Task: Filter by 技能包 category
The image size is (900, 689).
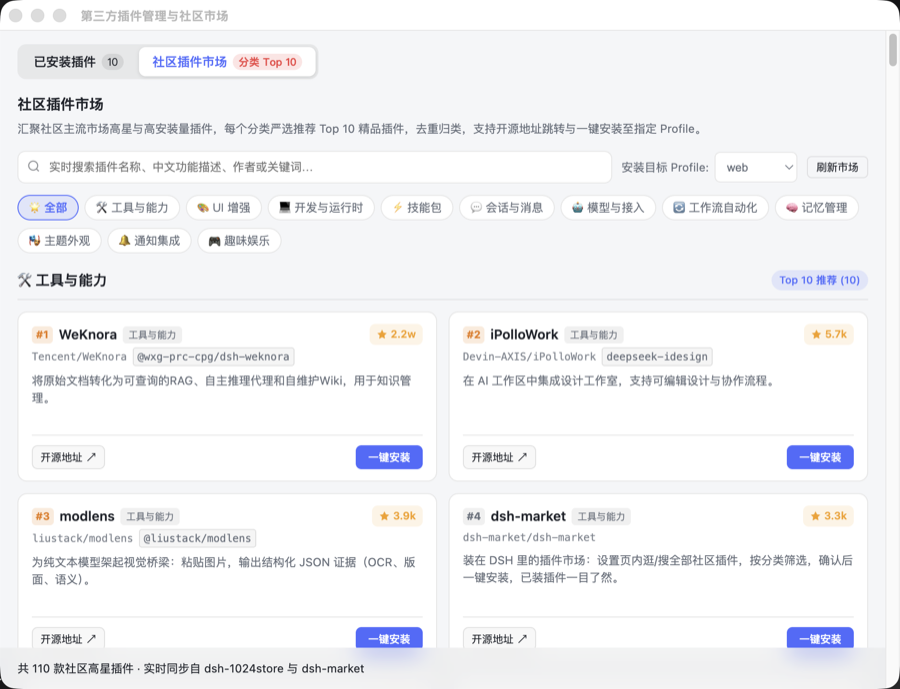Action: pyautogui.click(x=417, y=207)
